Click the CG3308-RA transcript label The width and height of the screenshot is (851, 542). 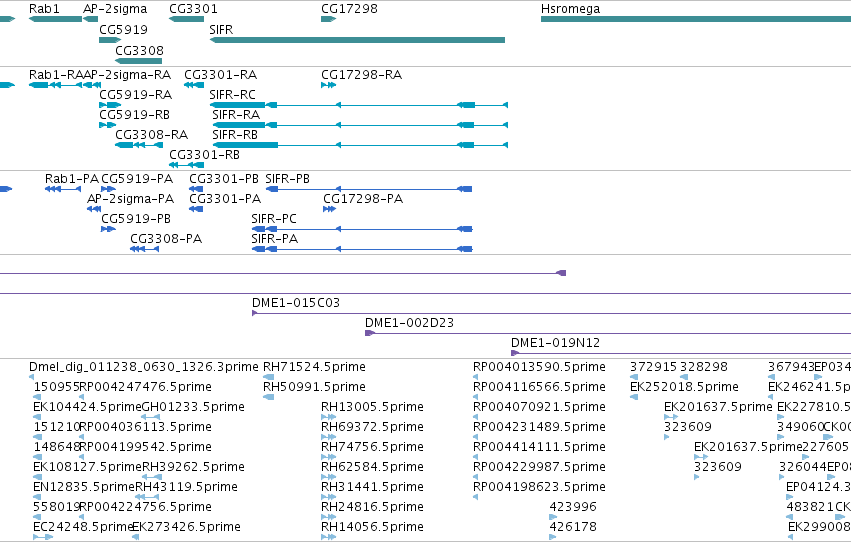point(151,135)
